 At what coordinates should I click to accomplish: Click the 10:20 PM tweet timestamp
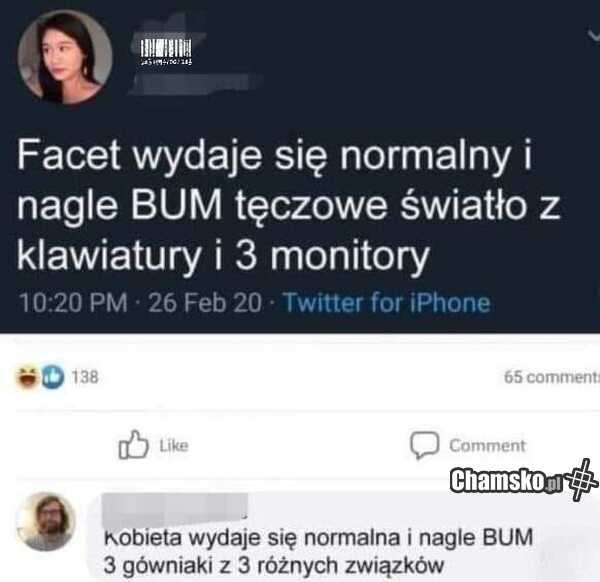click(x=73, y=303)
